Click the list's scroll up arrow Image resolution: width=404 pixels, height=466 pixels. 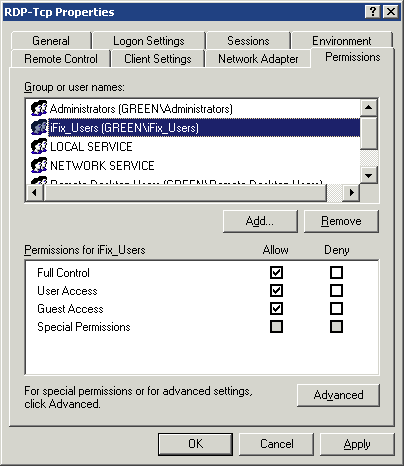pyautogui.click(x=369, y=108)
